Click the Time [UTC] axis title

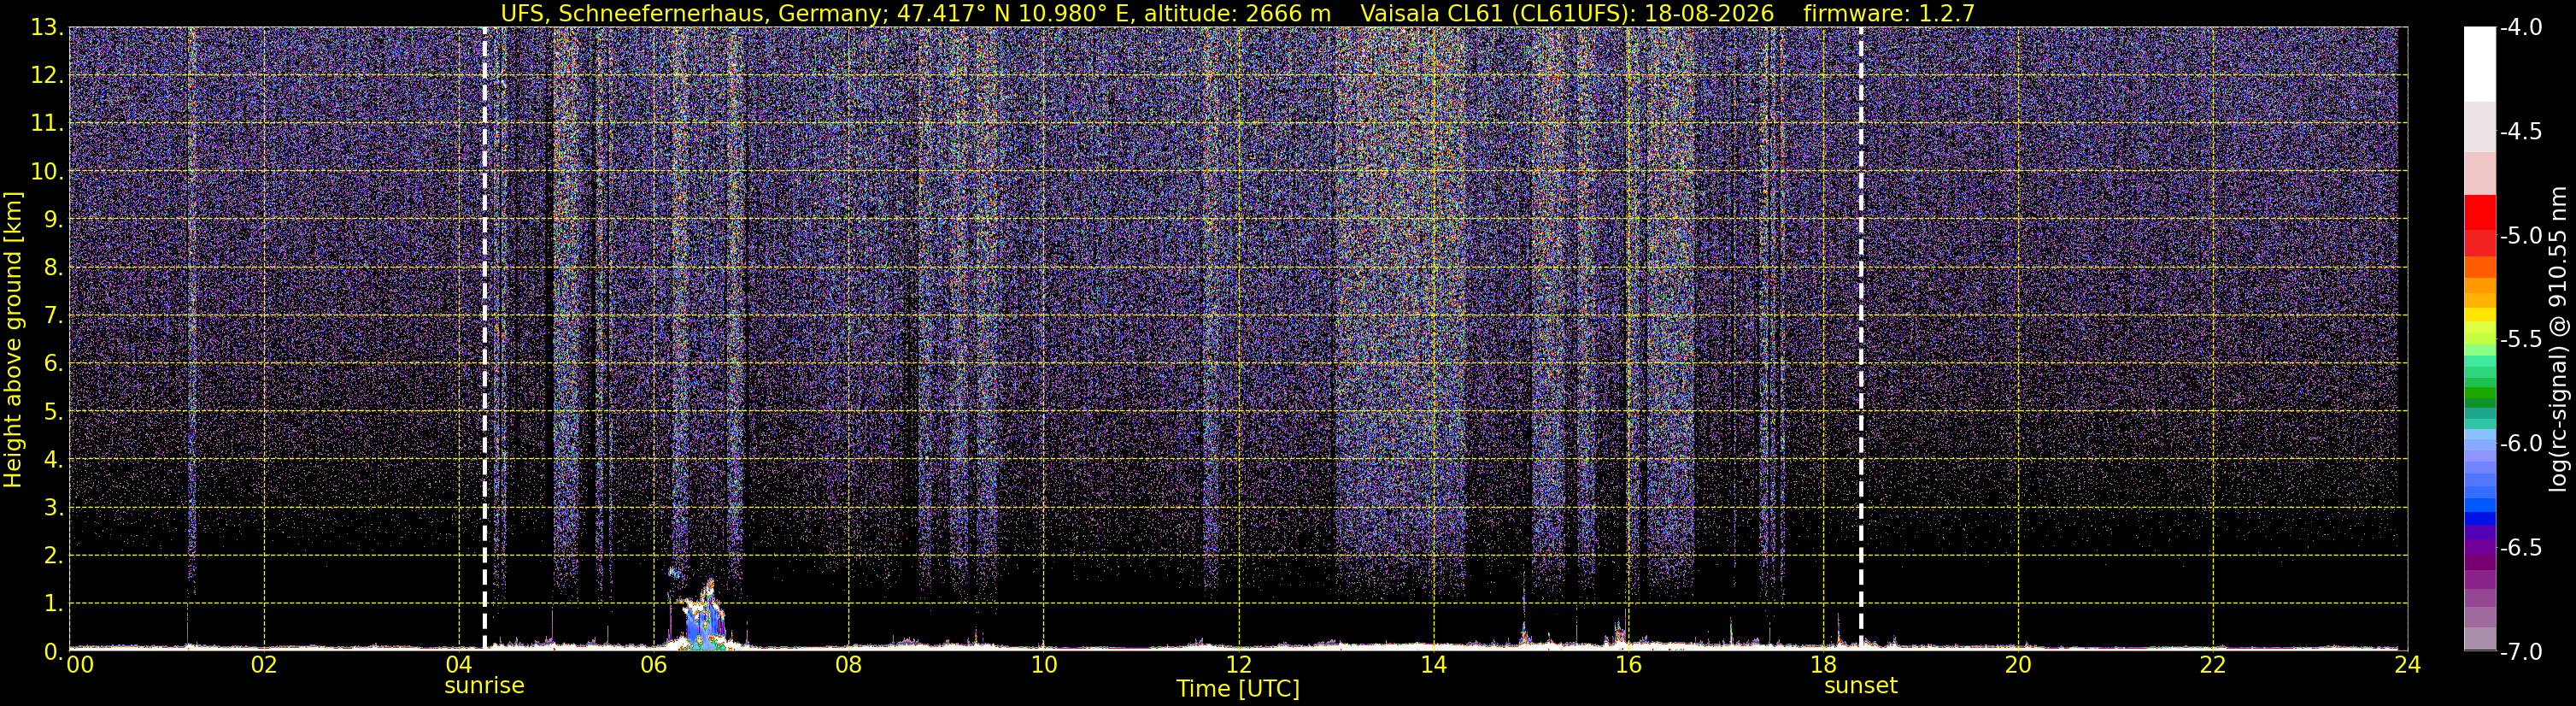coord(1238,689)
